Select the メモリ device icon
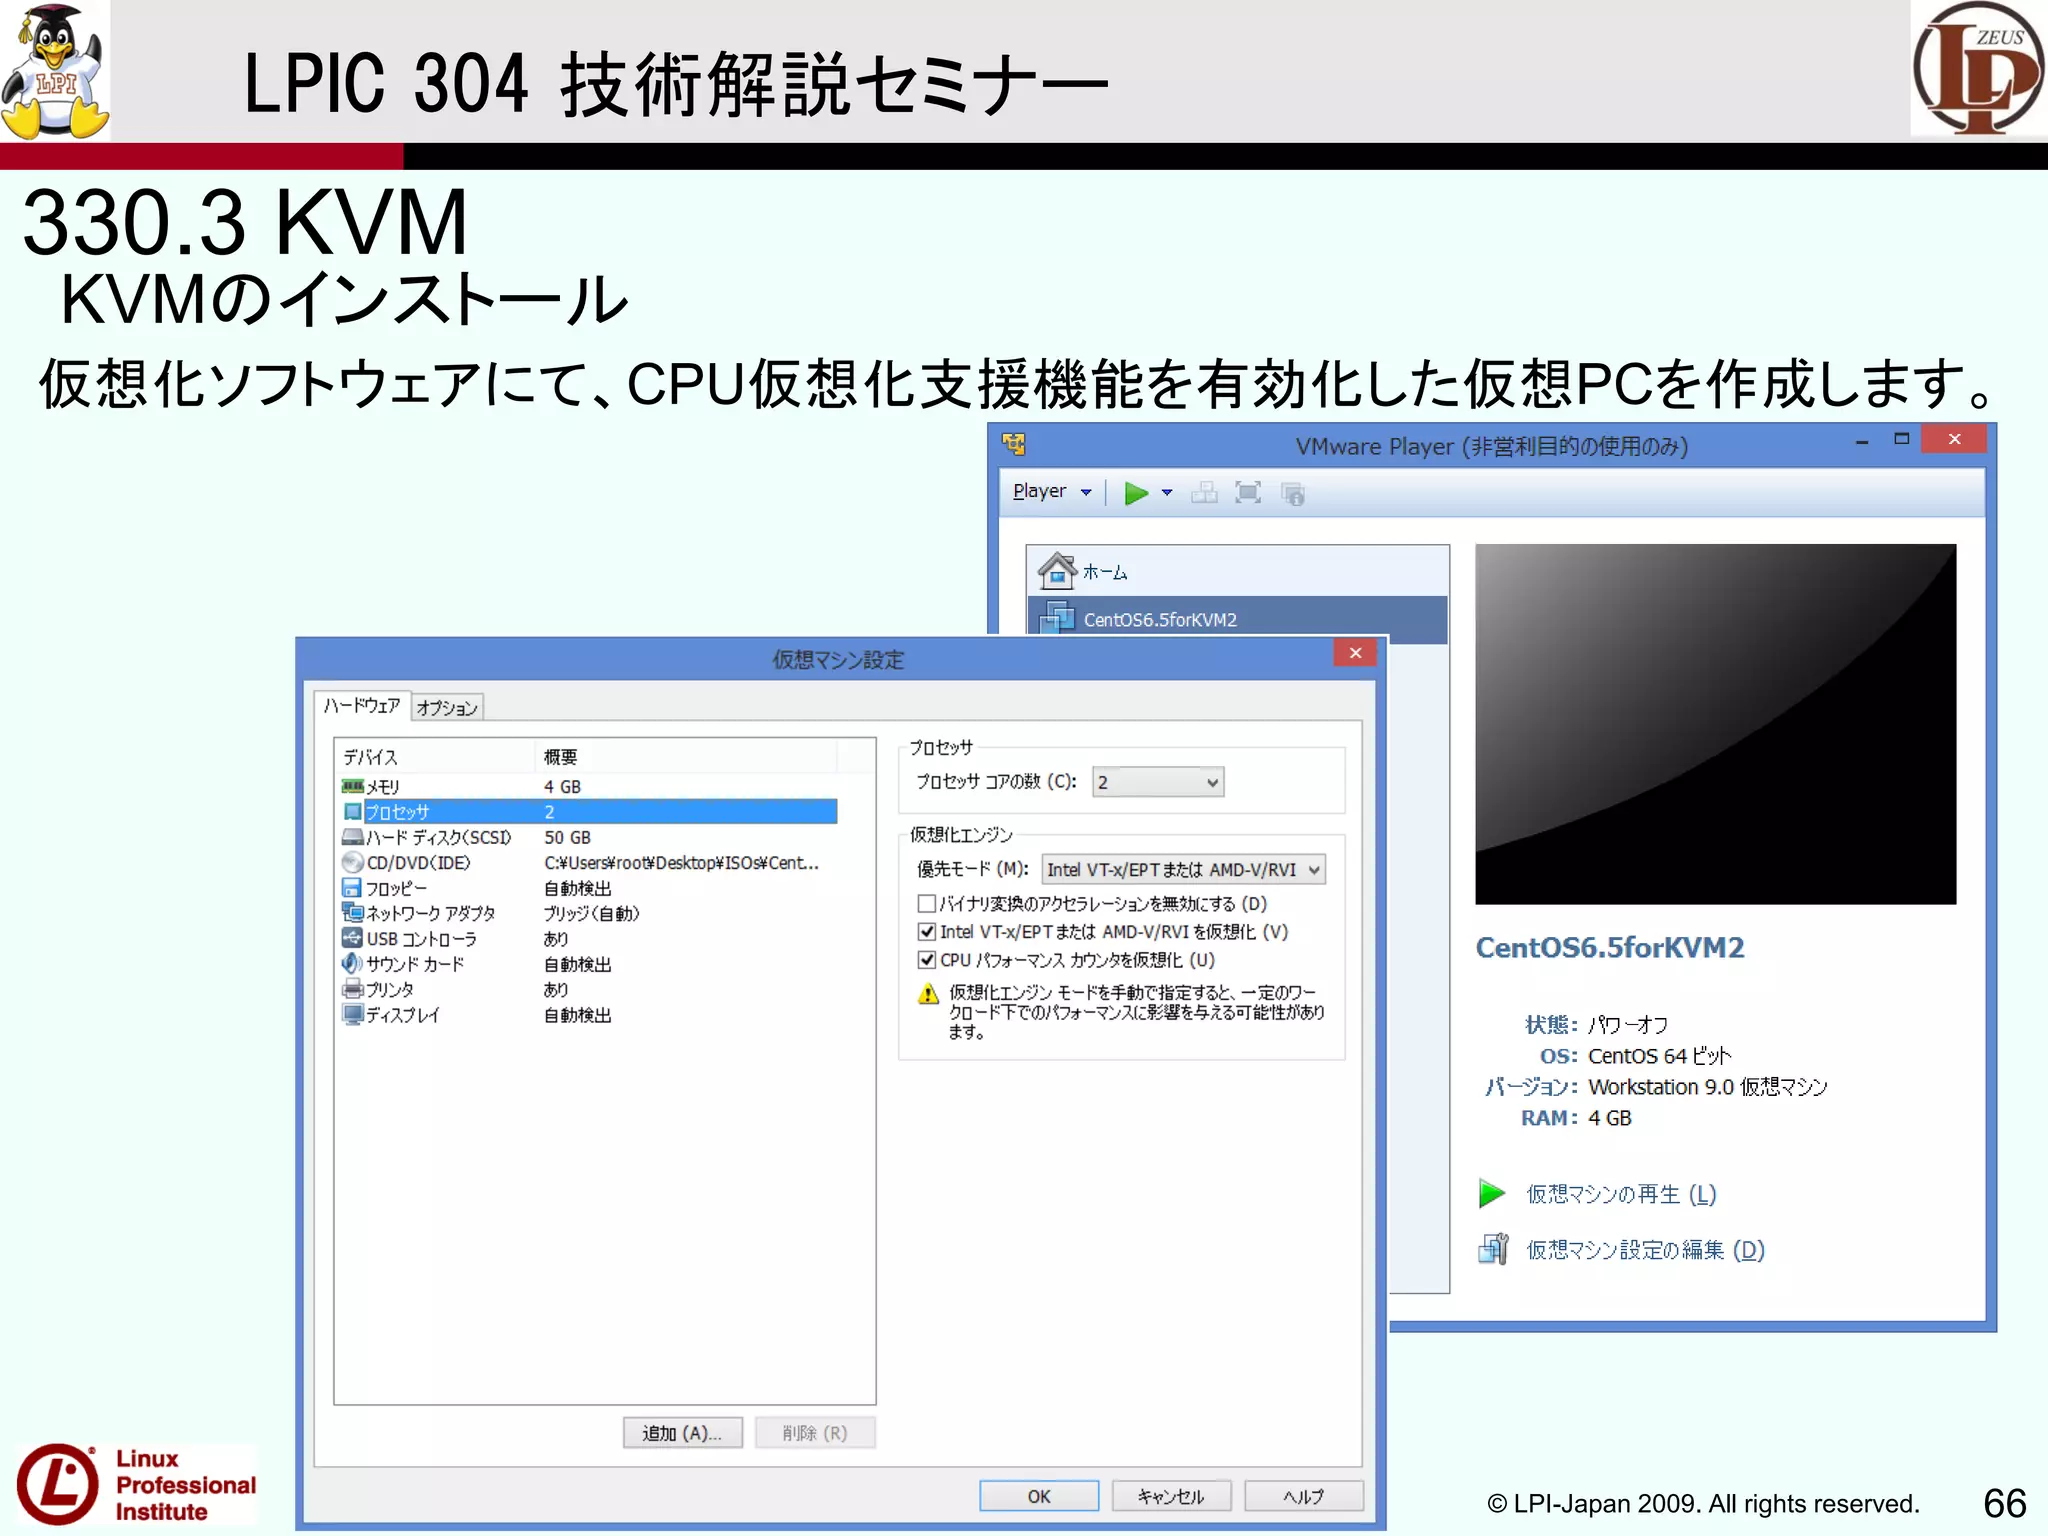The width and height of the screenshot is (2048, 1536). [353, 786]
